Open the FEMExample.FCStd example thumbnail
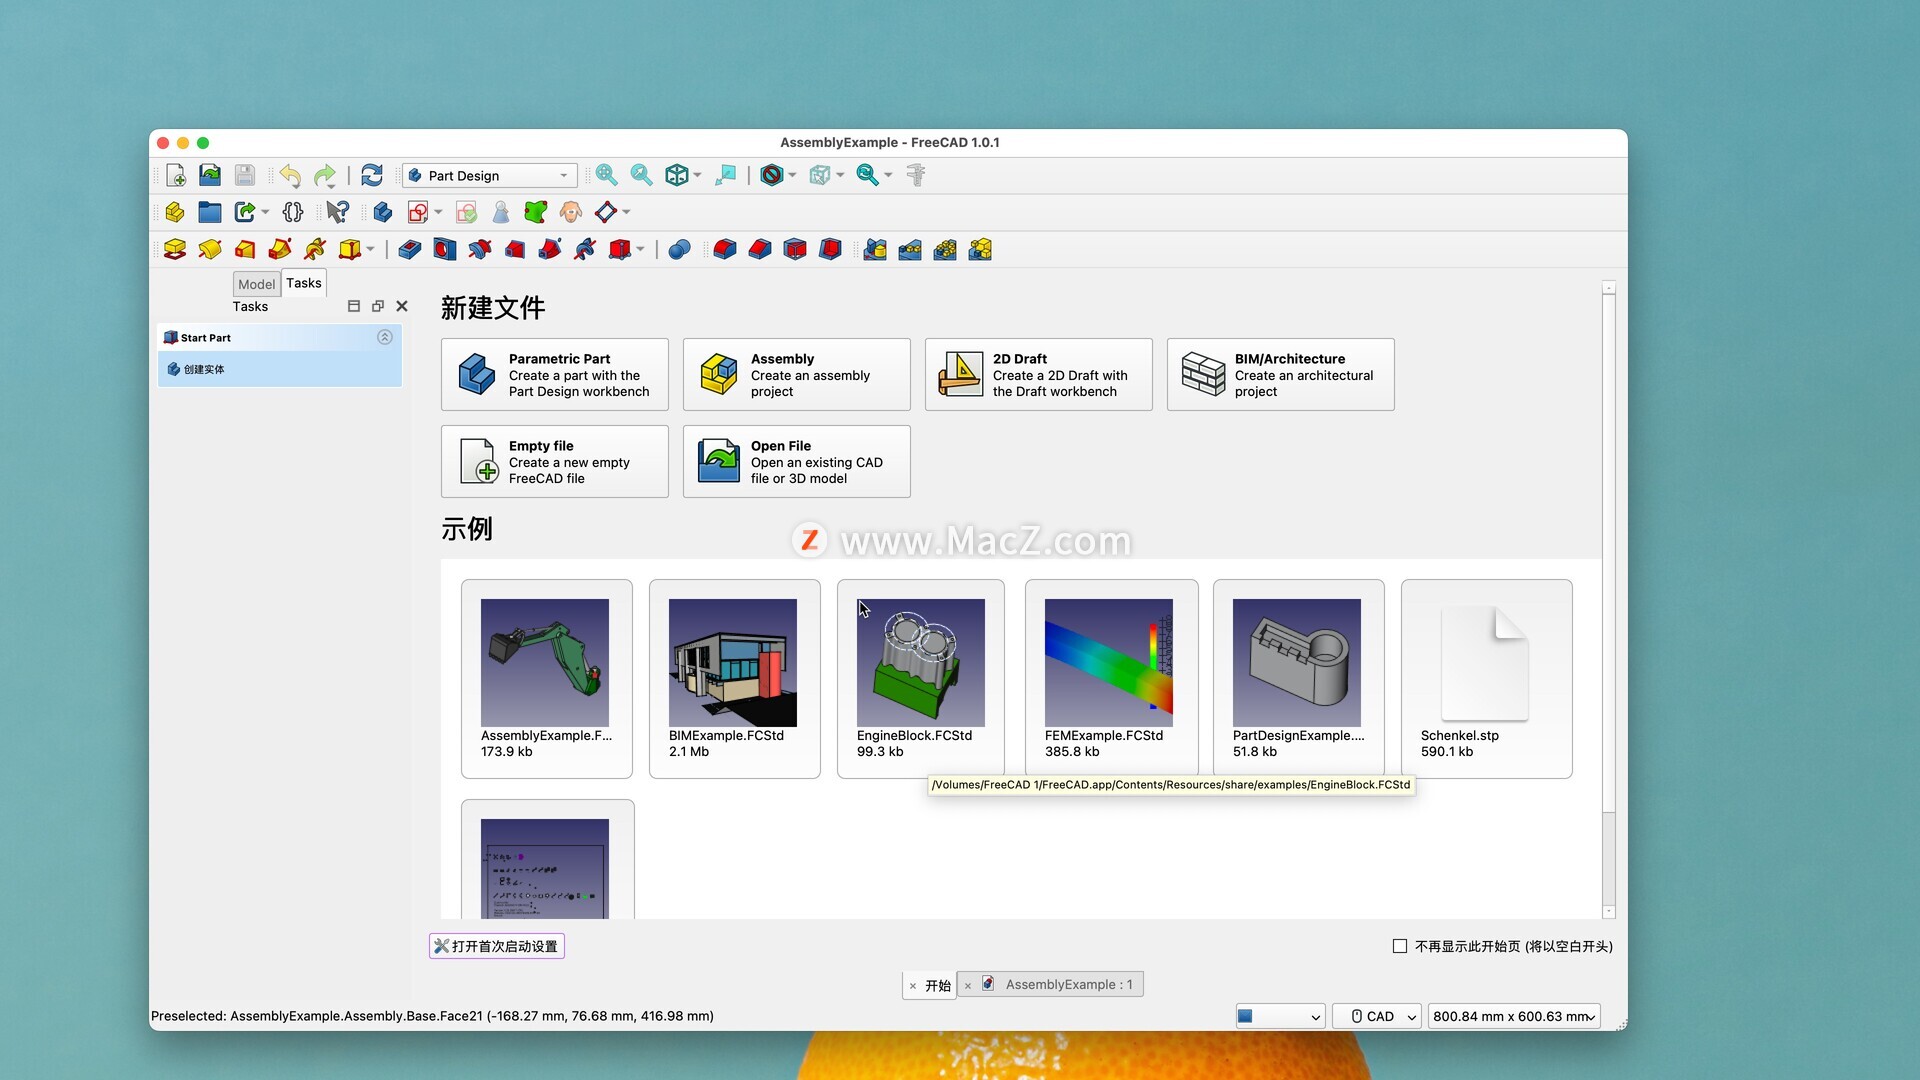This screenshot has width=1920, height=1080. tap(1109, 663)
